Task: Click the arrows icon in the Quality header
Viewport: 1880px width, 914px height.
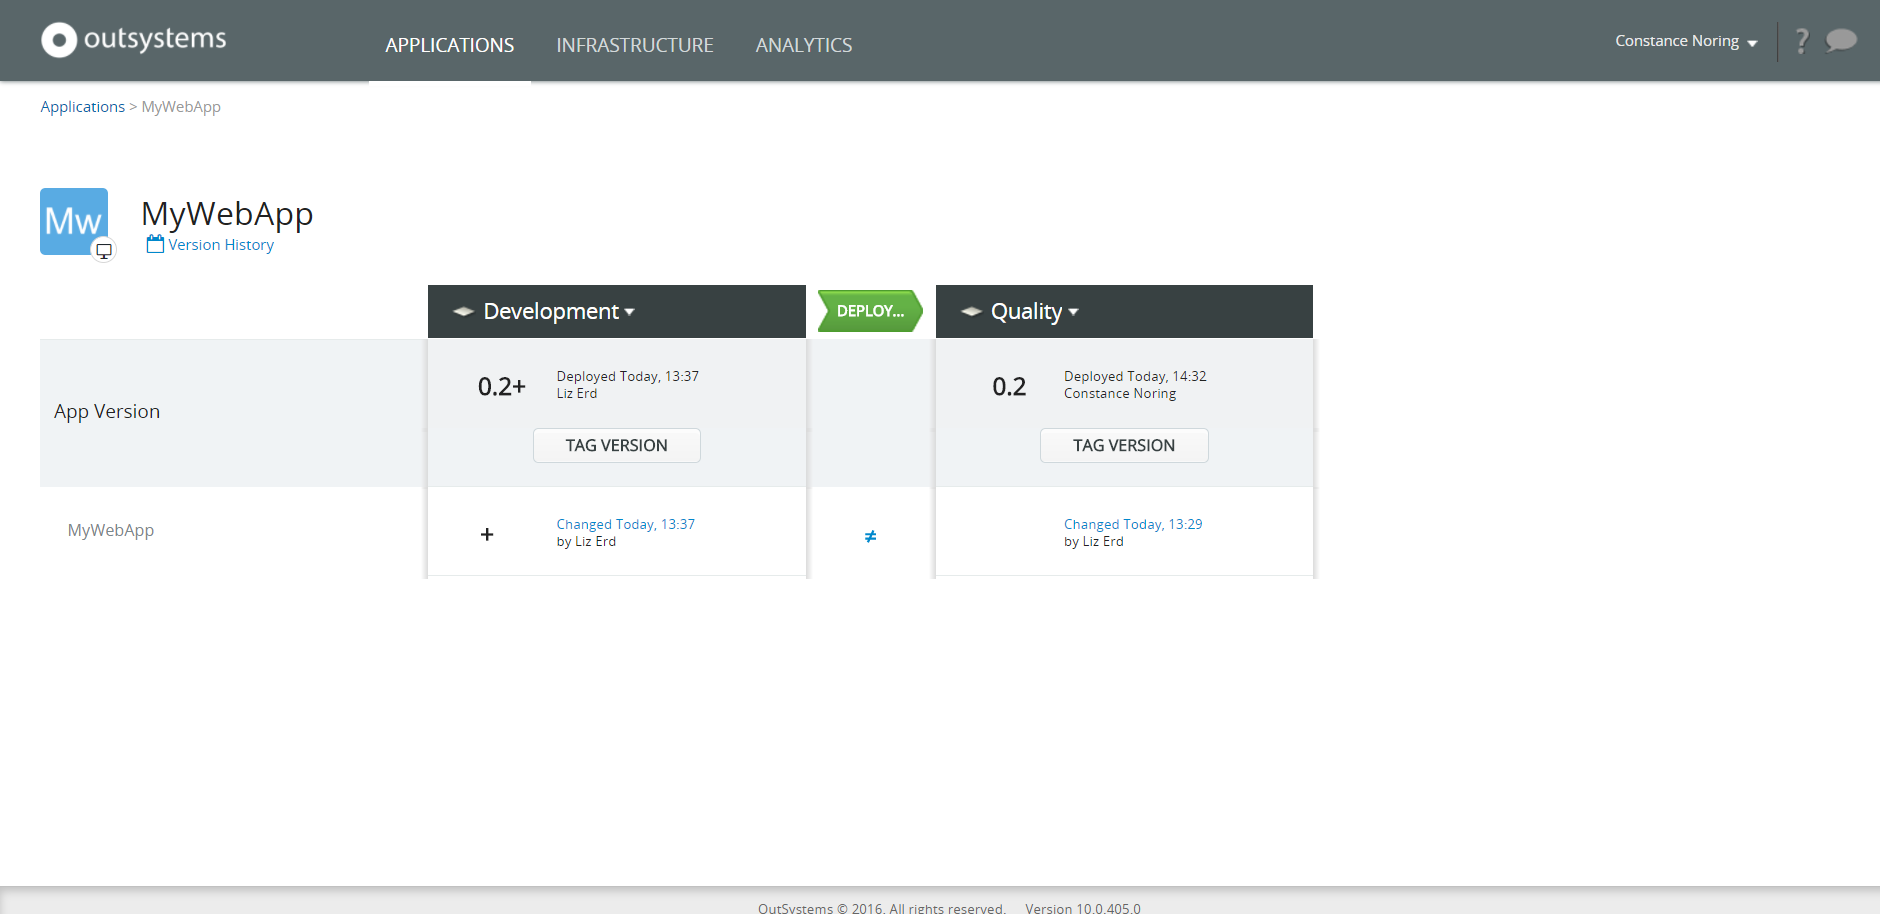Action: click(970, 311)
